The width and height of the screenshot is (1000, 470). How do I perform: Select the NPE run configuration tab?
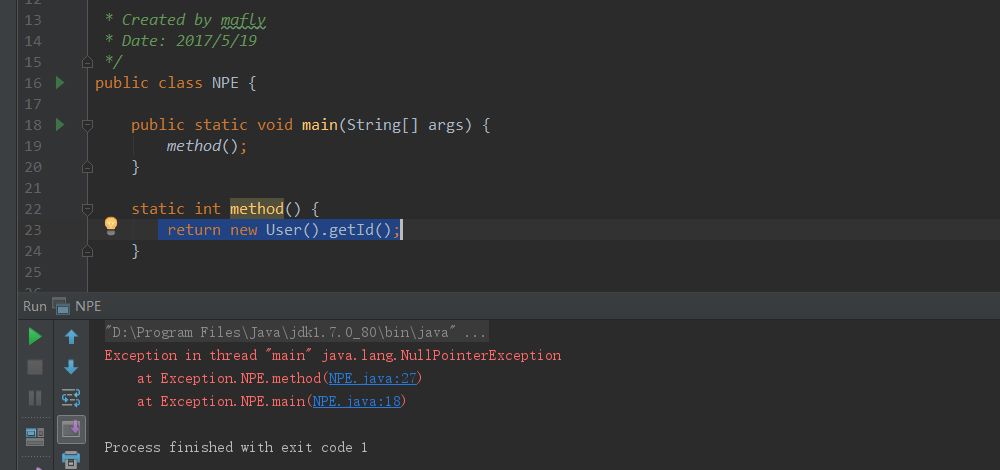click(x=87, y=306)
